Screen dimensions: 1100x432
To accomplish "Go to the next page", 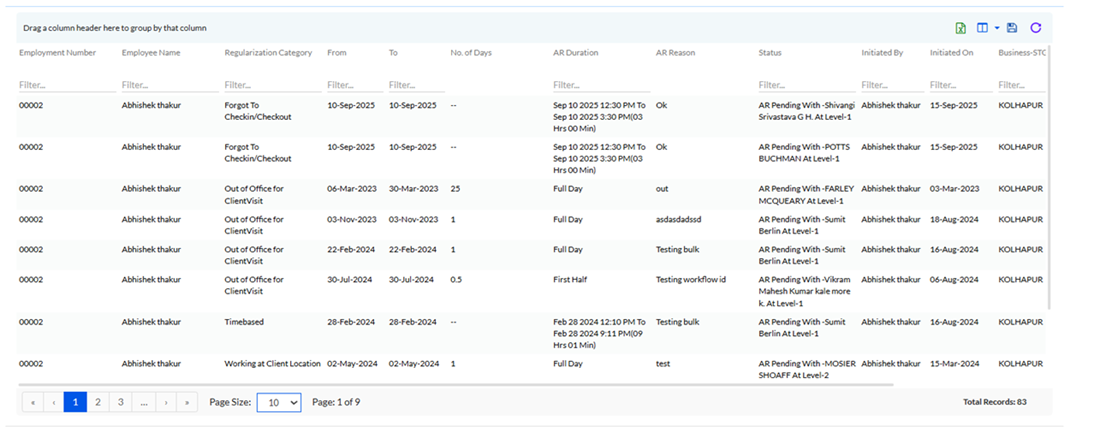I will (x=165, y=402).
